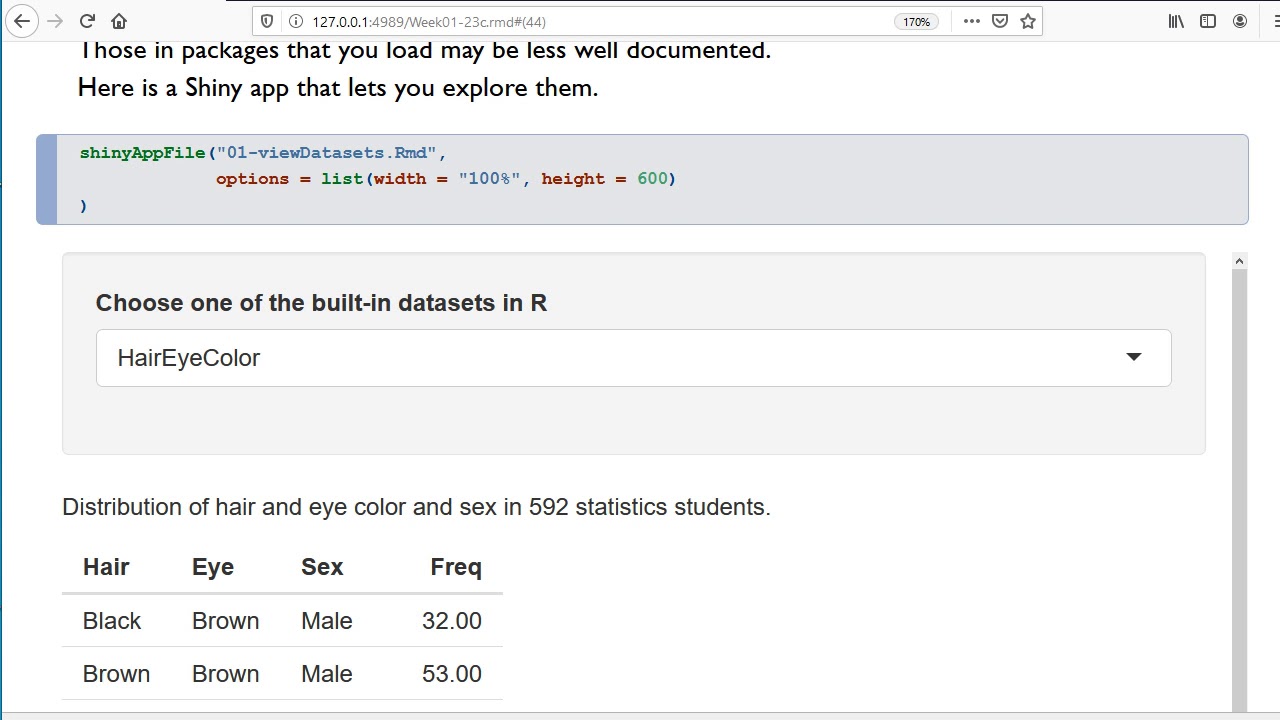Open the Library view

(1176, 21)
